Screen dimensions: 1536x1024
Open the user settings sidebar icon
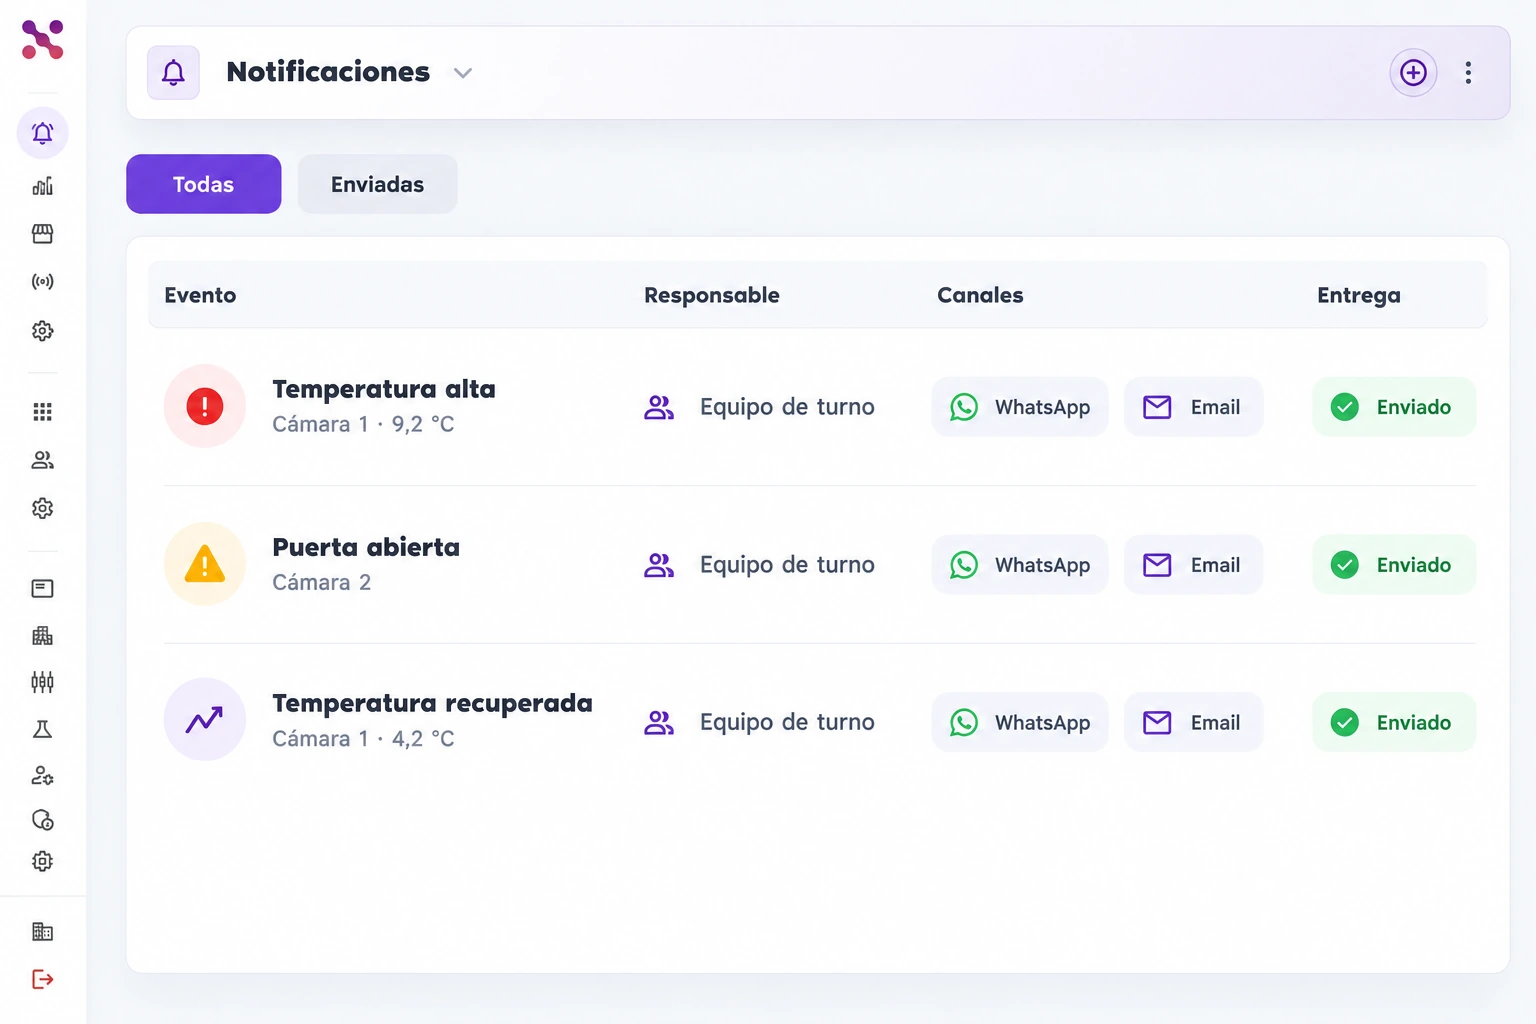[42, 775]
